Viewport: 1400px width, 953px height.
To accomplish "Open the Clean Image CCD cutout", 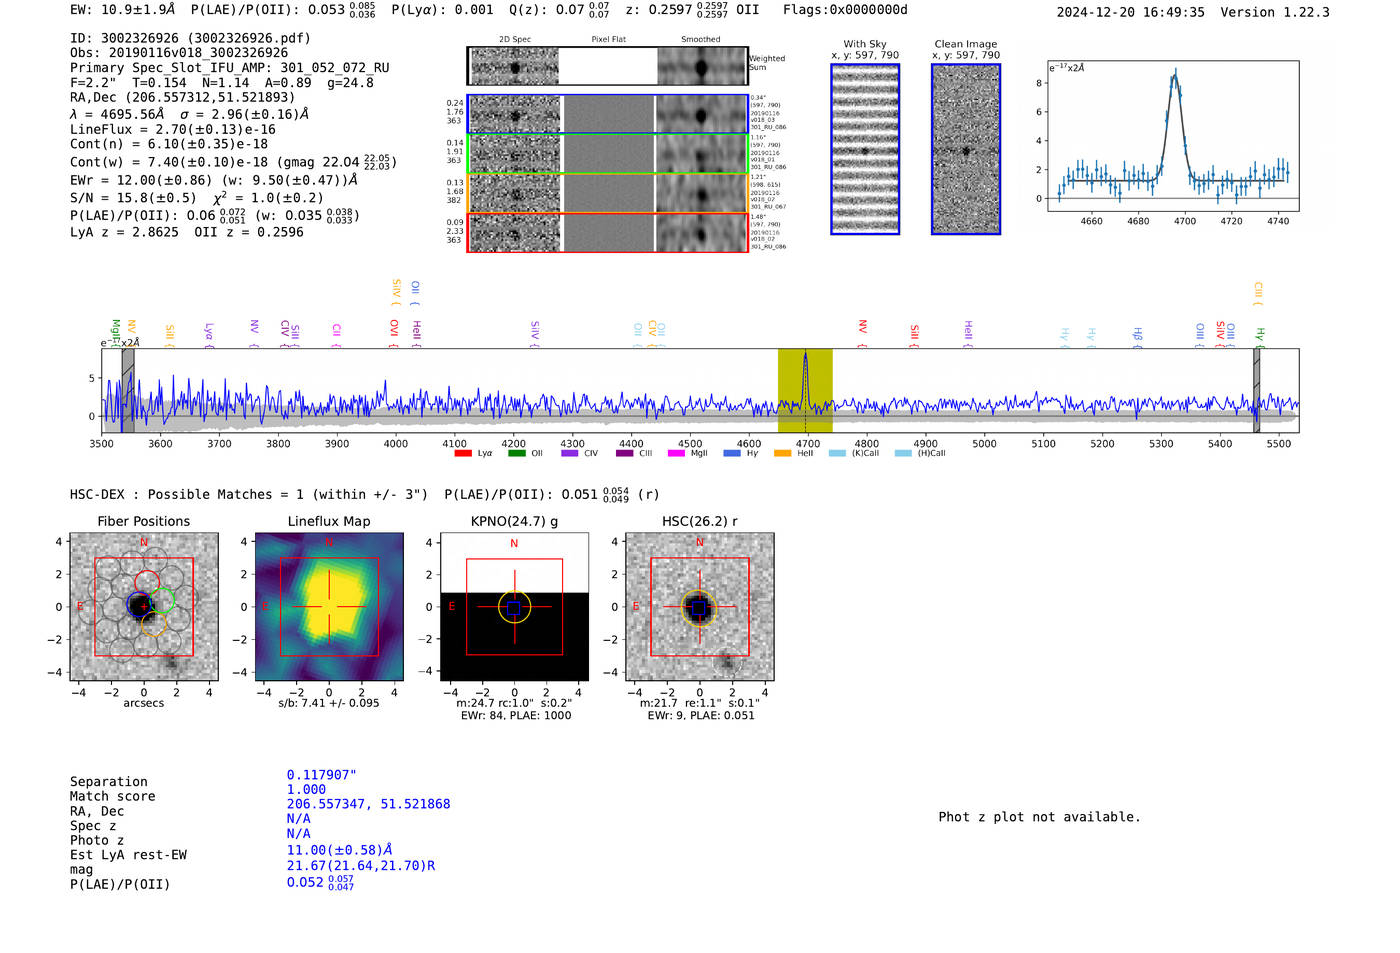I will point(966,149).
